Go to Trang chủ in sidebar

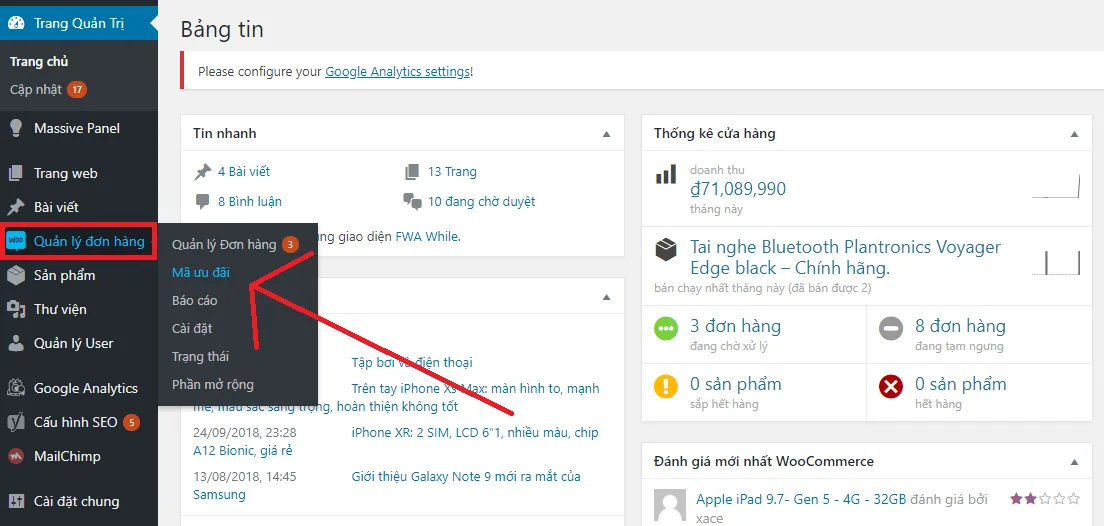[39, 62]
